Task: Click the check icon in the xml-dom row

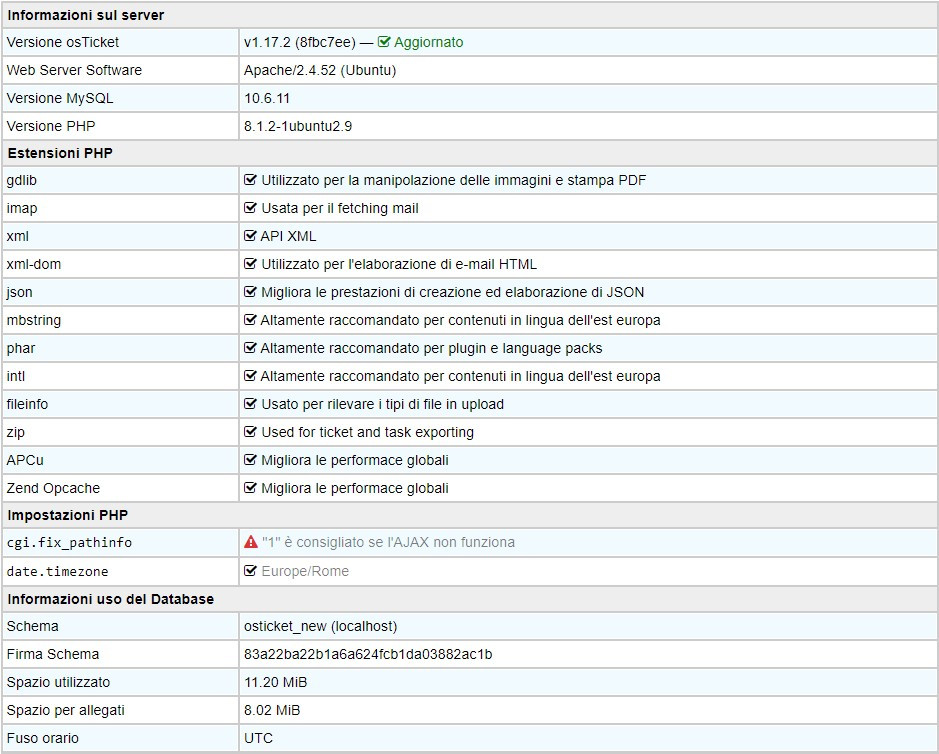Action: point(251,264)
